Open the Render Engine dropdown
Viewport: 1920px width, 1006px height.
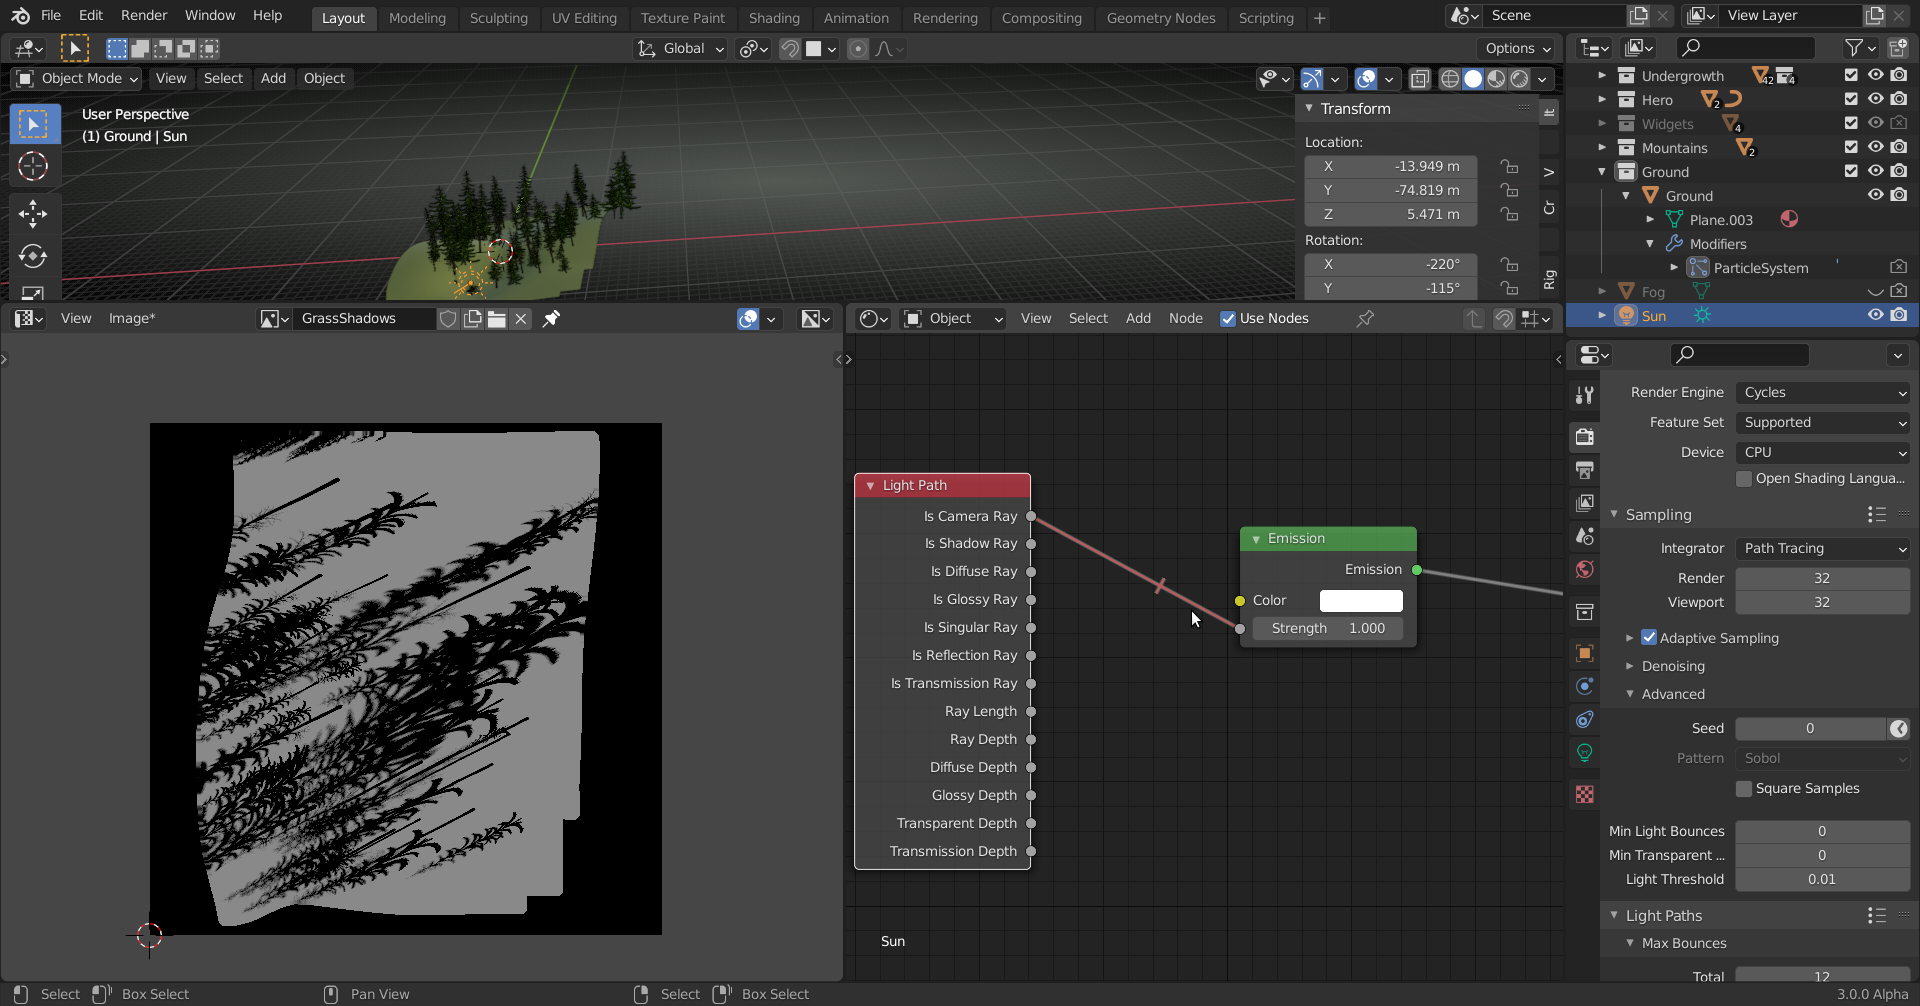(x=1822, y=392)
